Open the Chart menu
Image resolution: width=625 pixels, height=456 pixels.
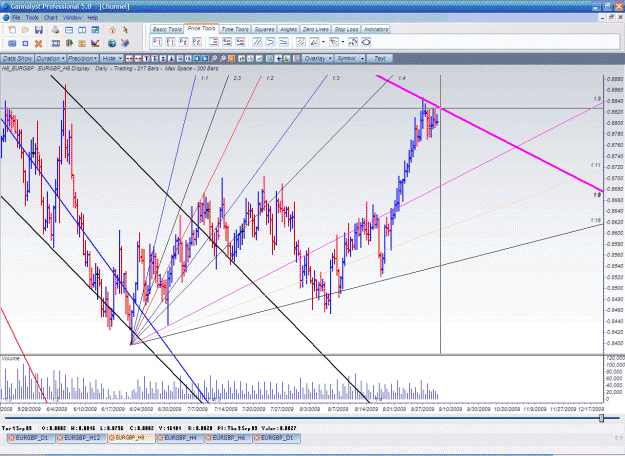pos(51,18)
